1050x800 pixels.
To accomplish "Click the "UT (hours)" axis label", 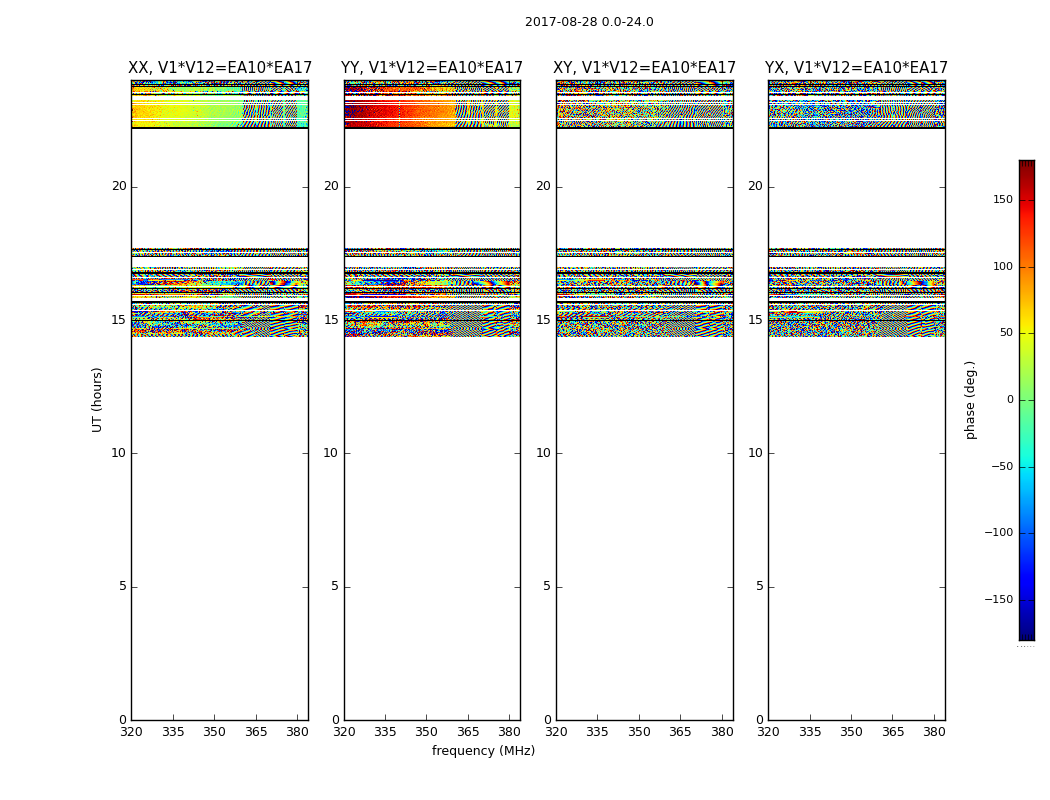I will (98, 400).
